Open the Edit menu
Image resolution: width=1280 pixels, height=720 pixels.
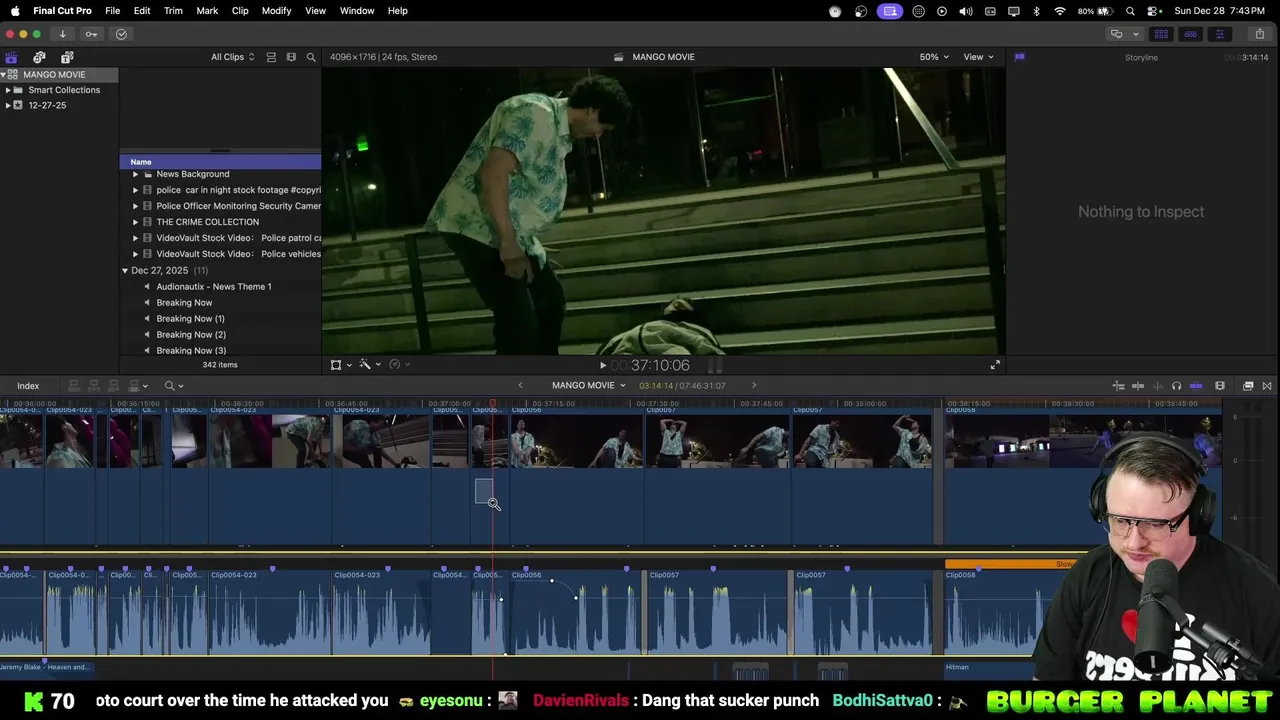(x=142, y=11)
